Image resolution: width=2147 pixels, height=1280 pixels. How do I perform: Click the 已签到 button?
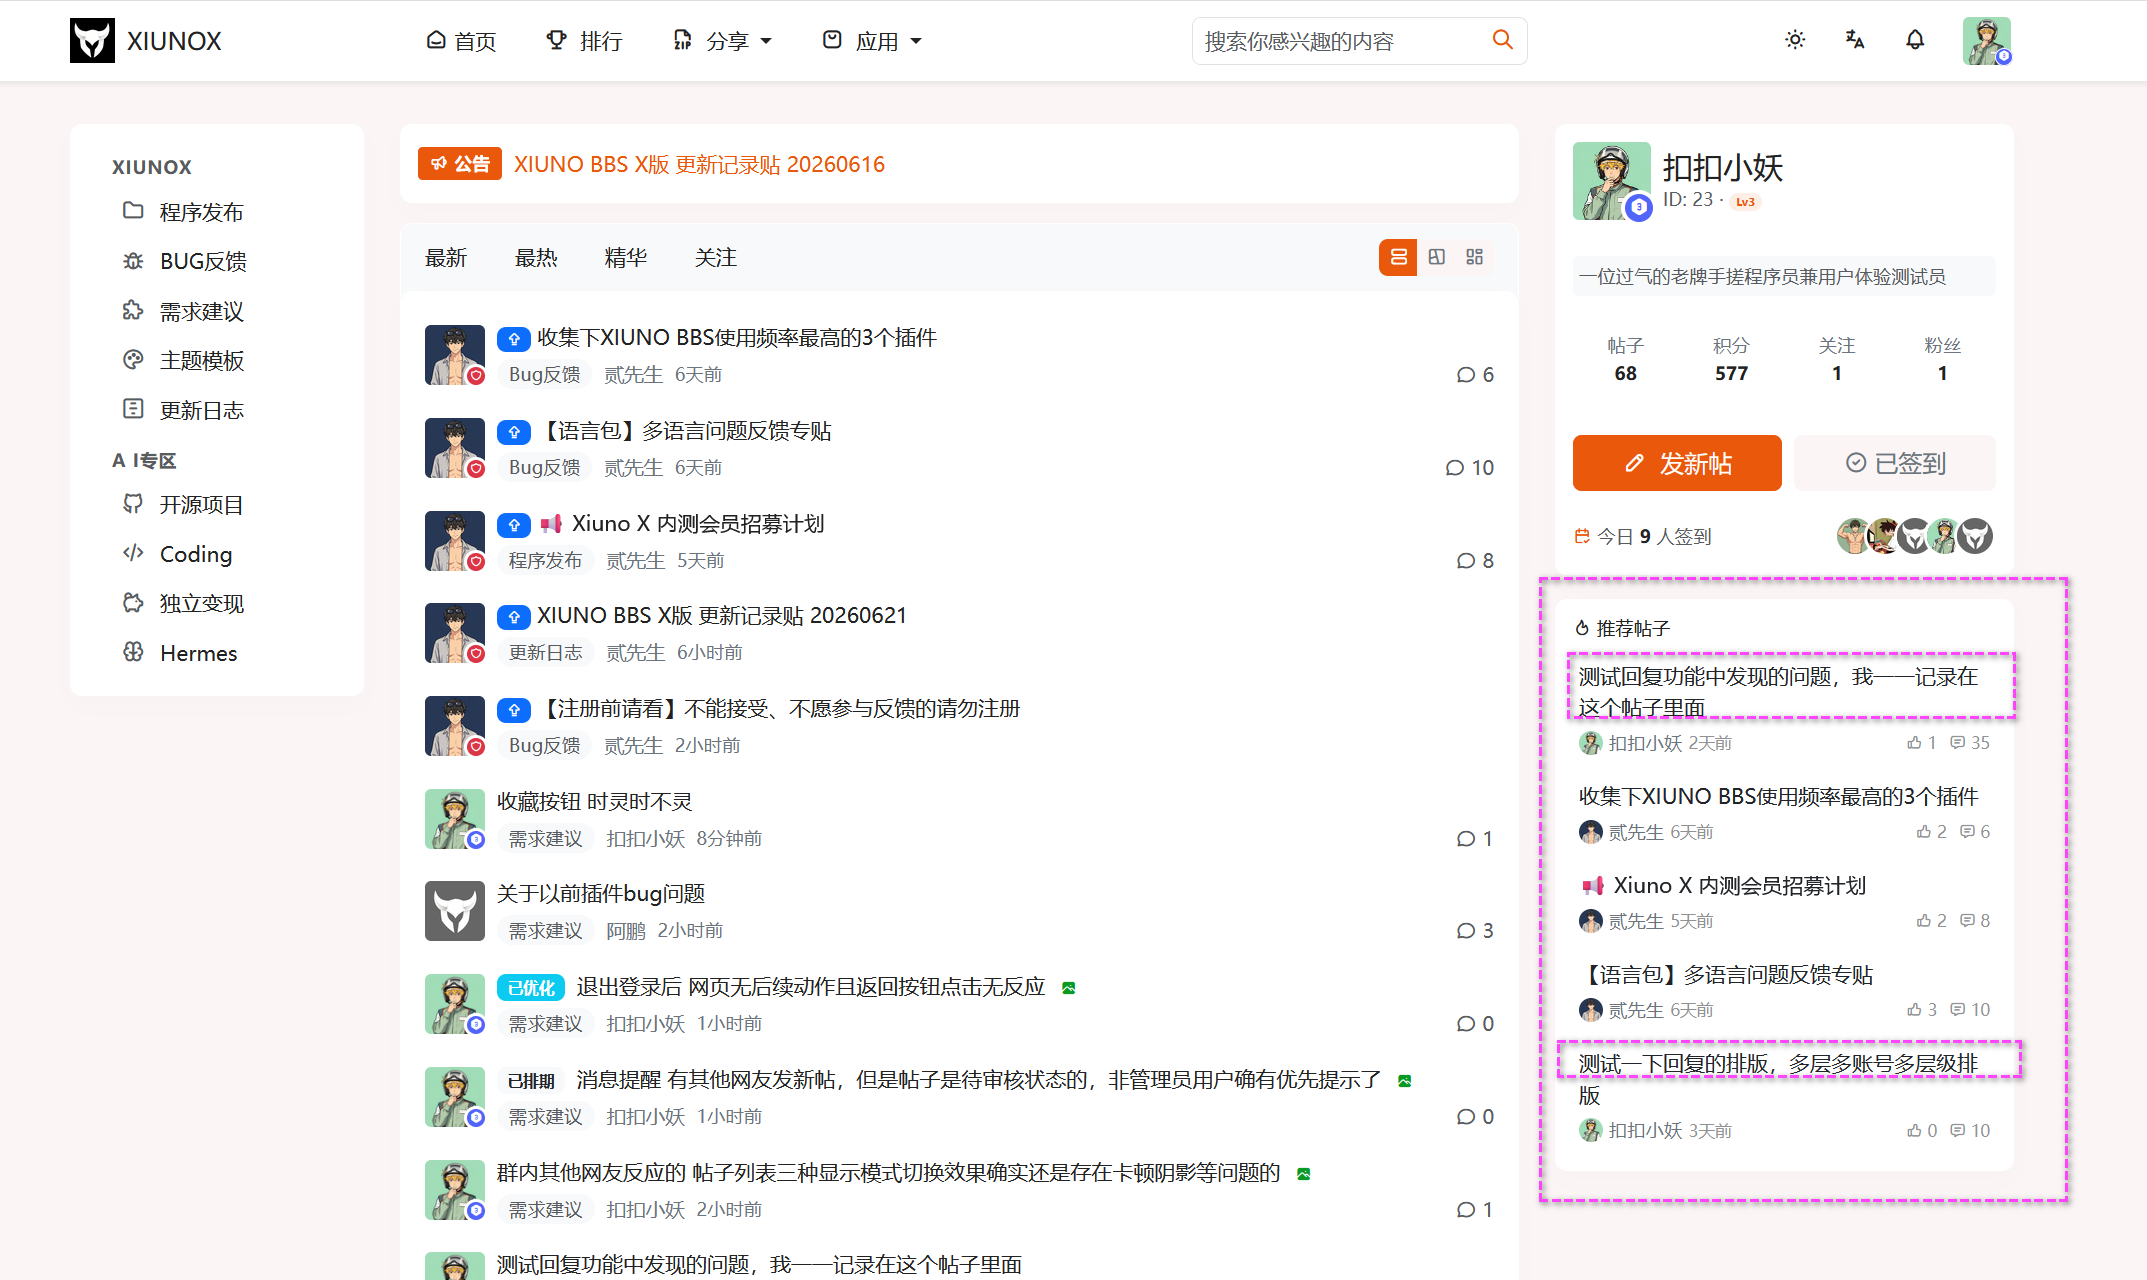[1895, 463]
